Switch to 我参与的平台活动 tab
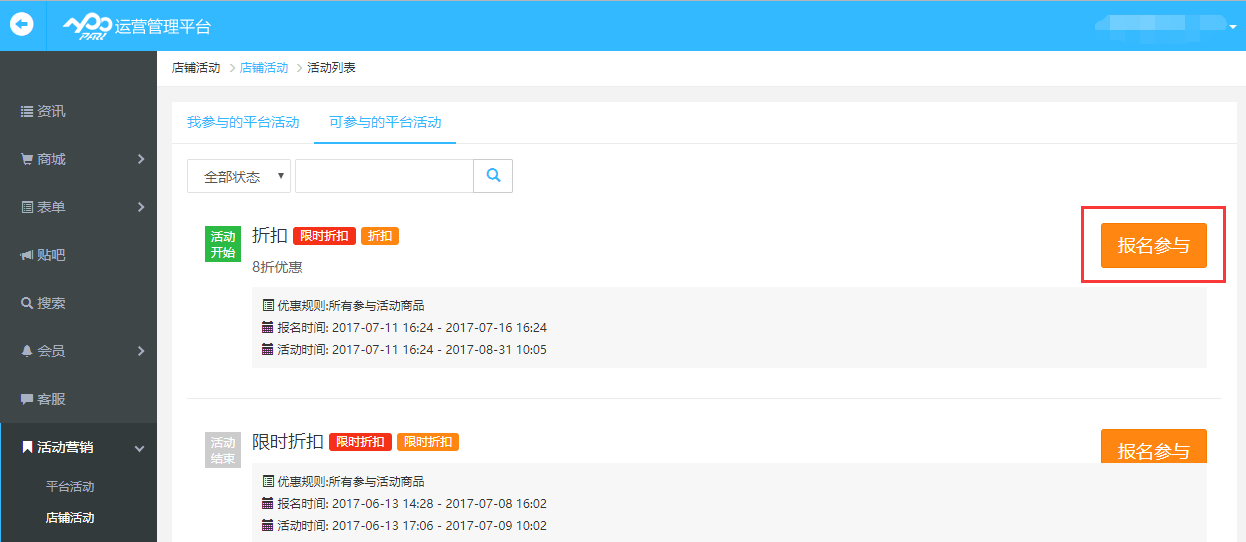Screen dimensions: 1246x542 [x=243, y=122]
